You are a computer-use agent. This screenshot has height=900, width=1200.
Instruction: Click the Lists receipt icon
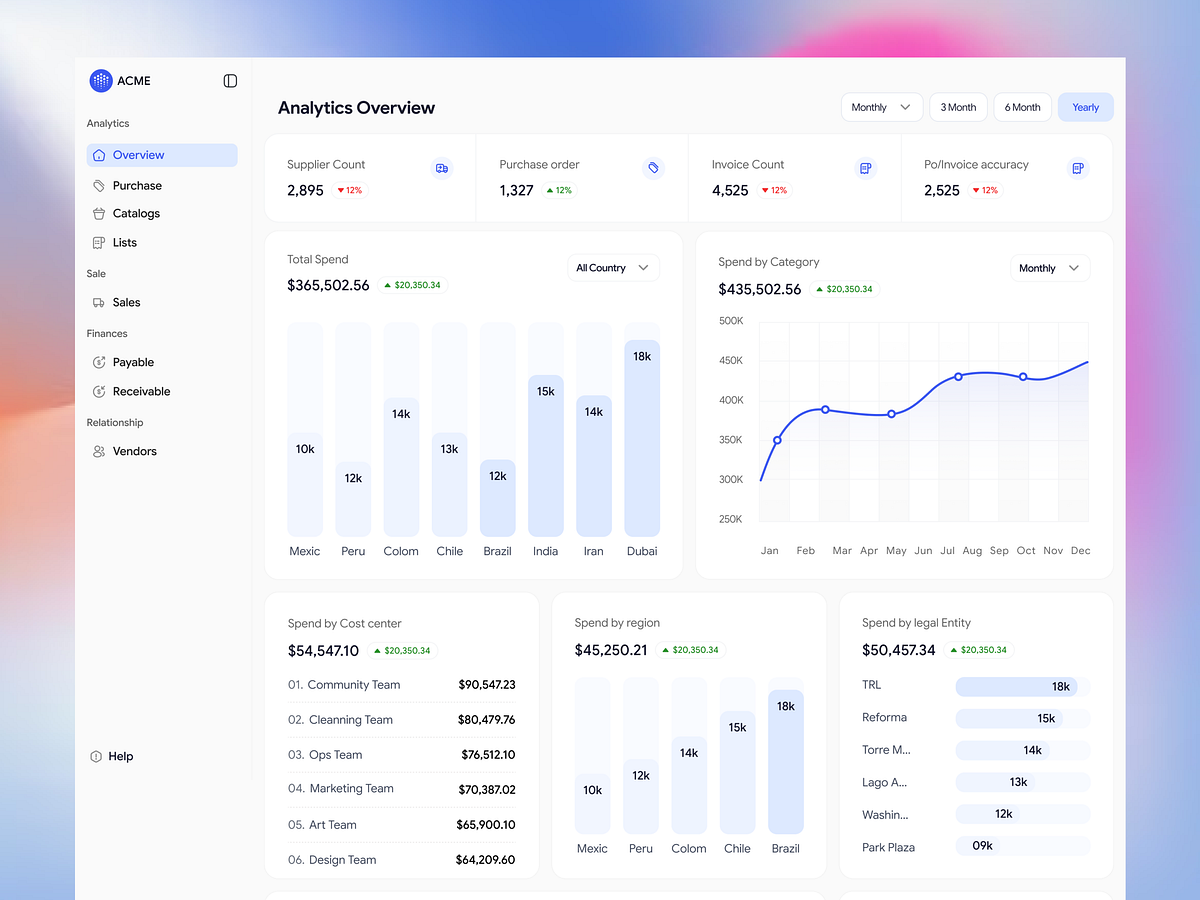pyautogui.click(x=99, y=242)
